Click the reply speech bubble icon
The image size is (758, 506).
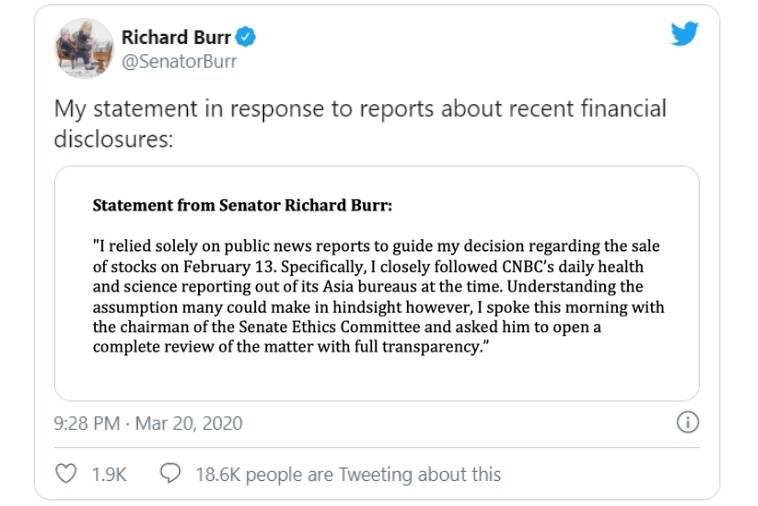tap(170, 474)
